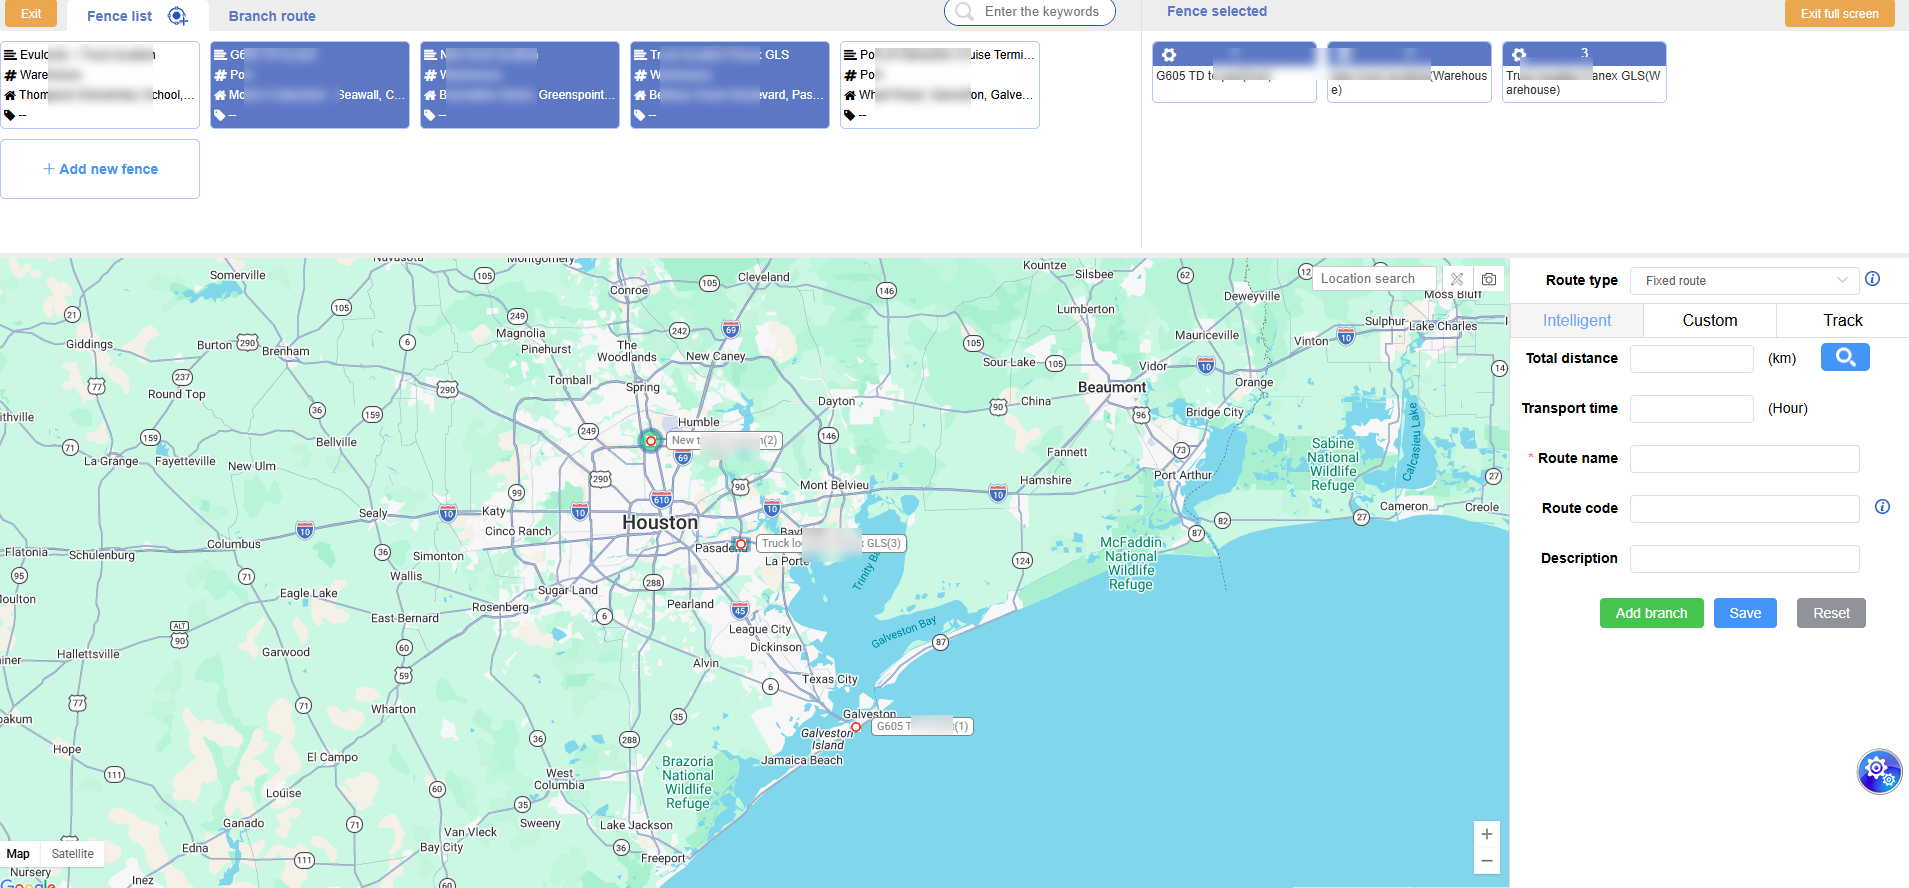The height and width of the screenshot is (888, 1909).
Task: Click the info icon beside Route type
Action: (x=1872, y=279)
